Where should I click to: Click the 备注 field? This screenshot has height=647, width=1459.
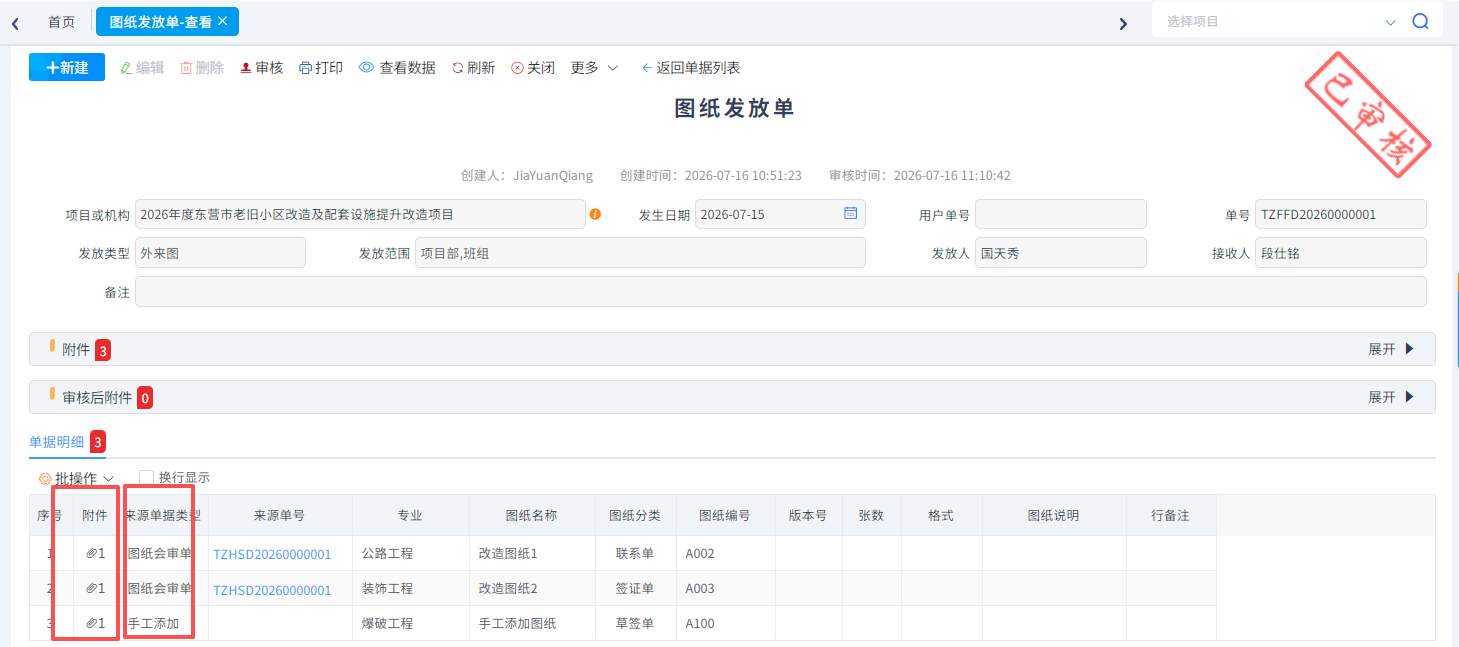(x=781, y=292)
